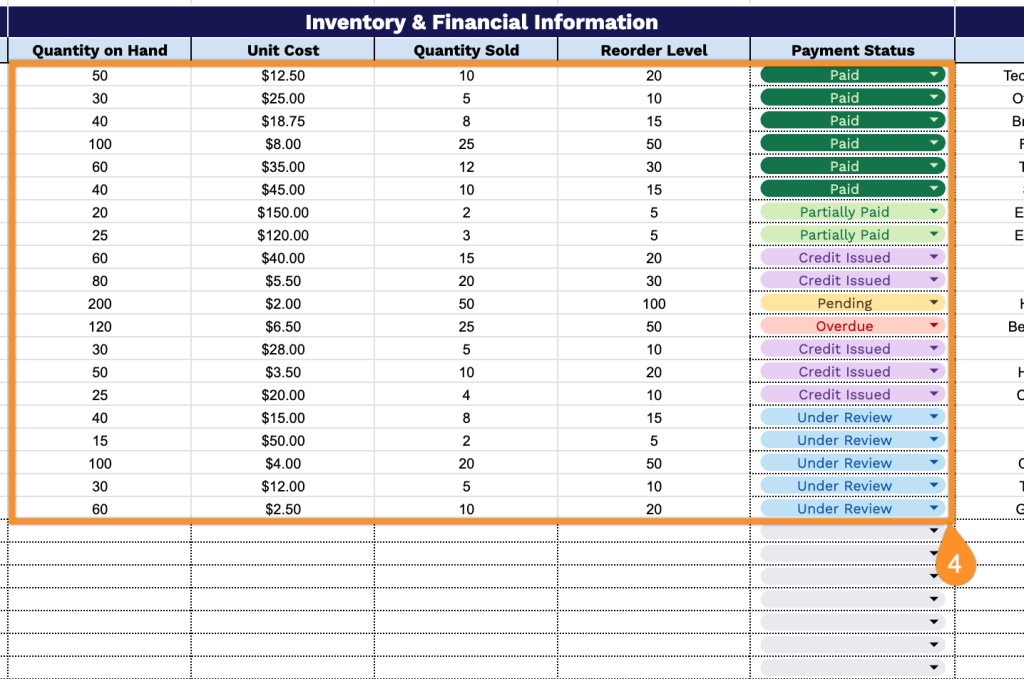Expand Credit Issued dropdown in the $40.00 row

click(x=934, y=257)
